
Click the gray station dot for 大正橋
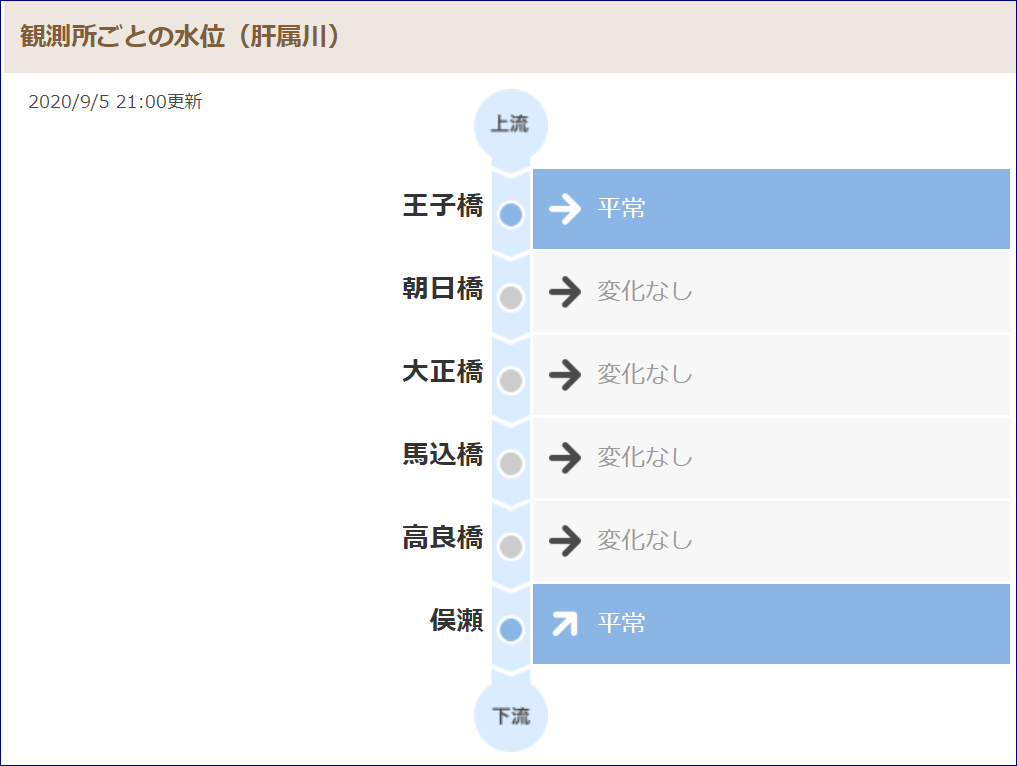click(x=511, y=381)
